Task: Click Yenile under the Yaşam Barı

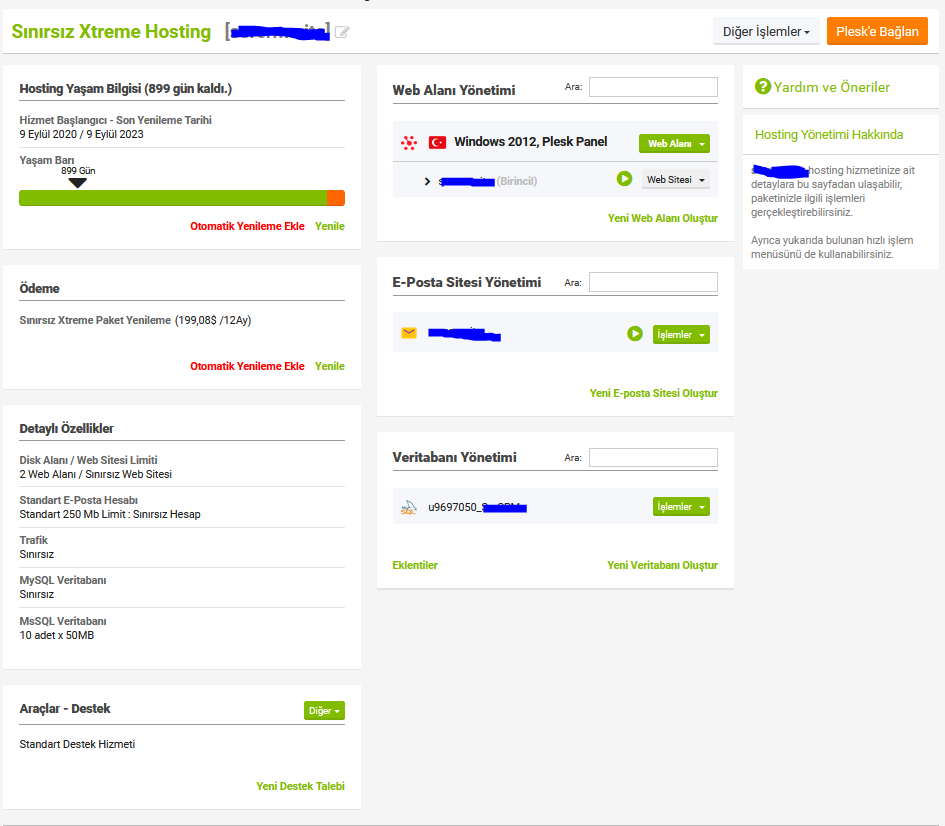Action: coord(330,227)
